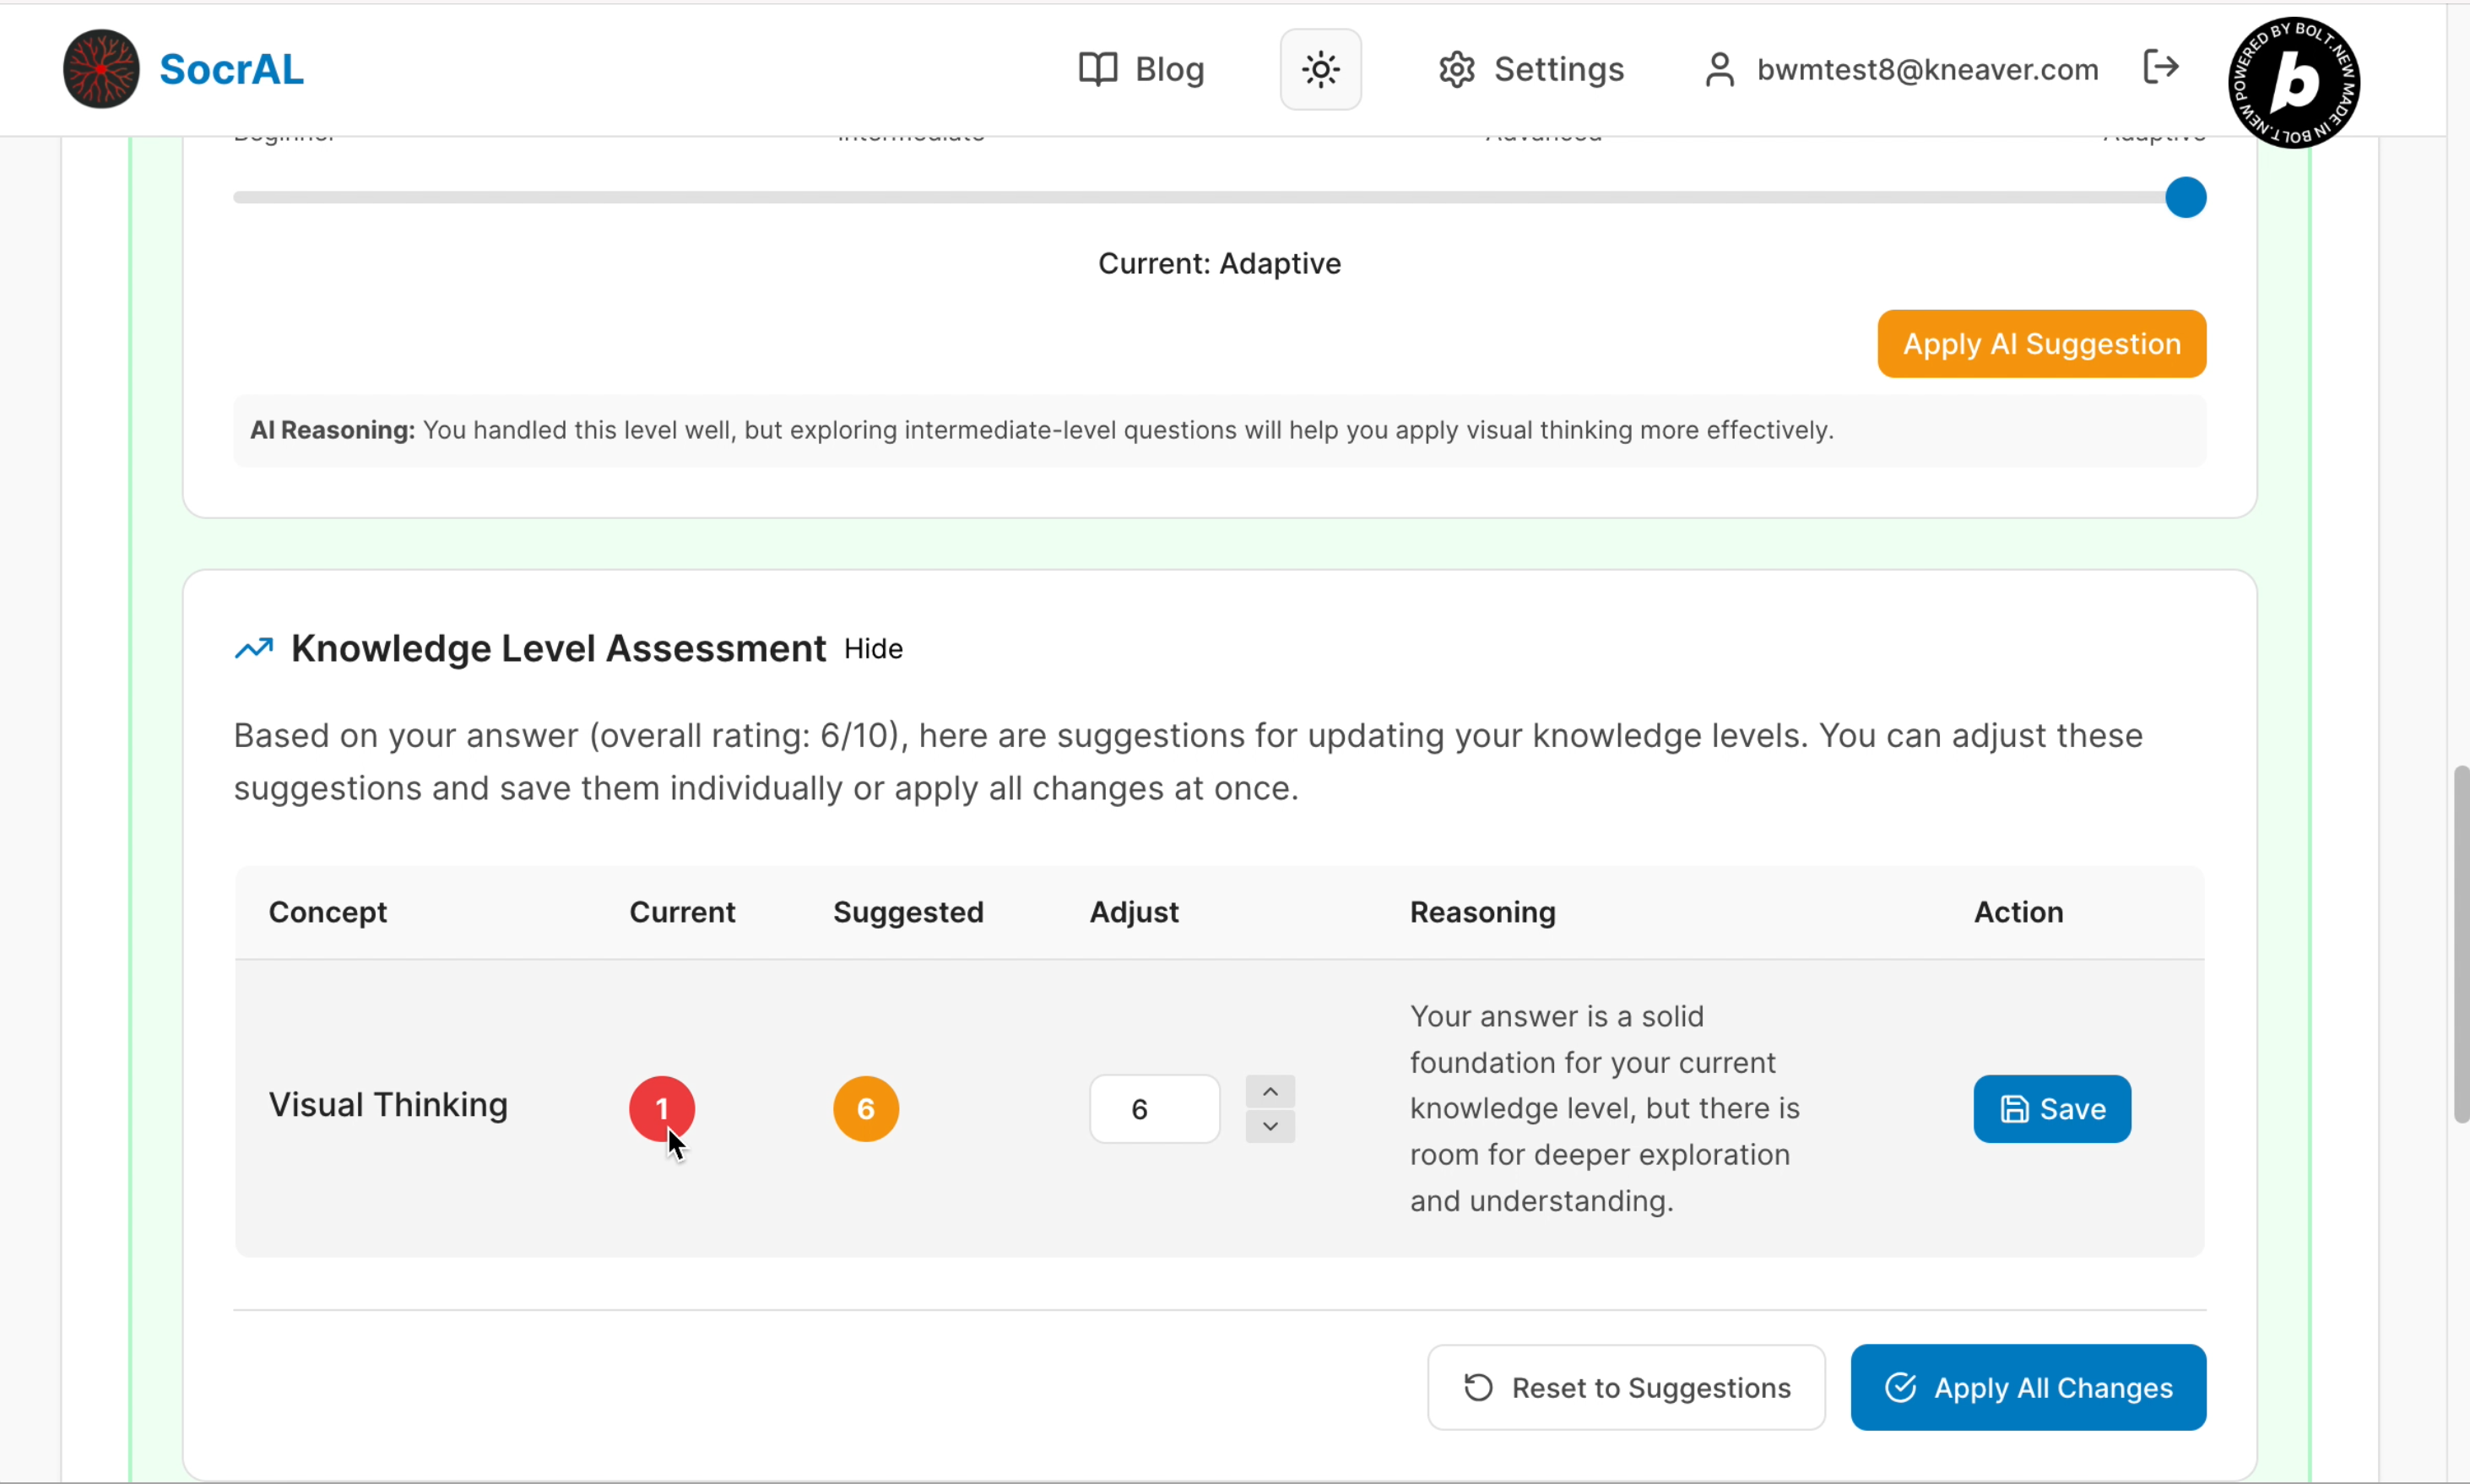Open Settings from the header
The height and width of the screenshot is (1484, 2470).
[1531, 69]
